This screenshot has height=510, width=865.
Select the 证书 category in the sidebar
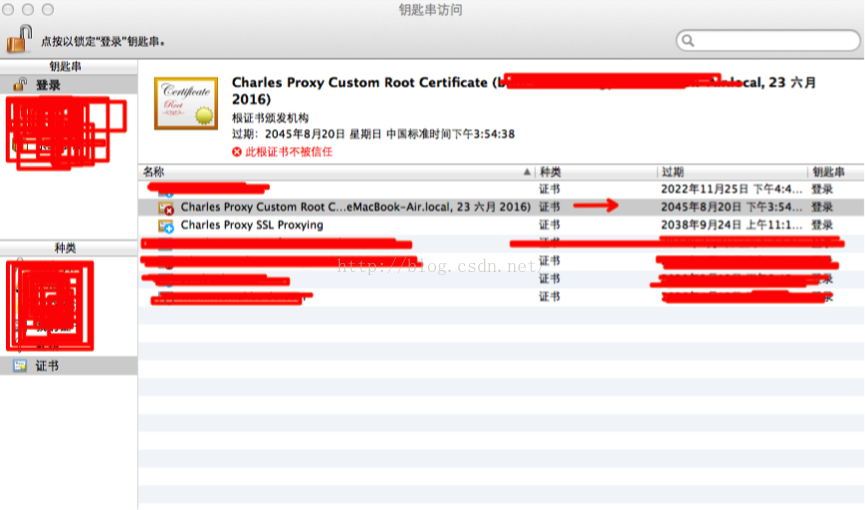pos(68,365)
